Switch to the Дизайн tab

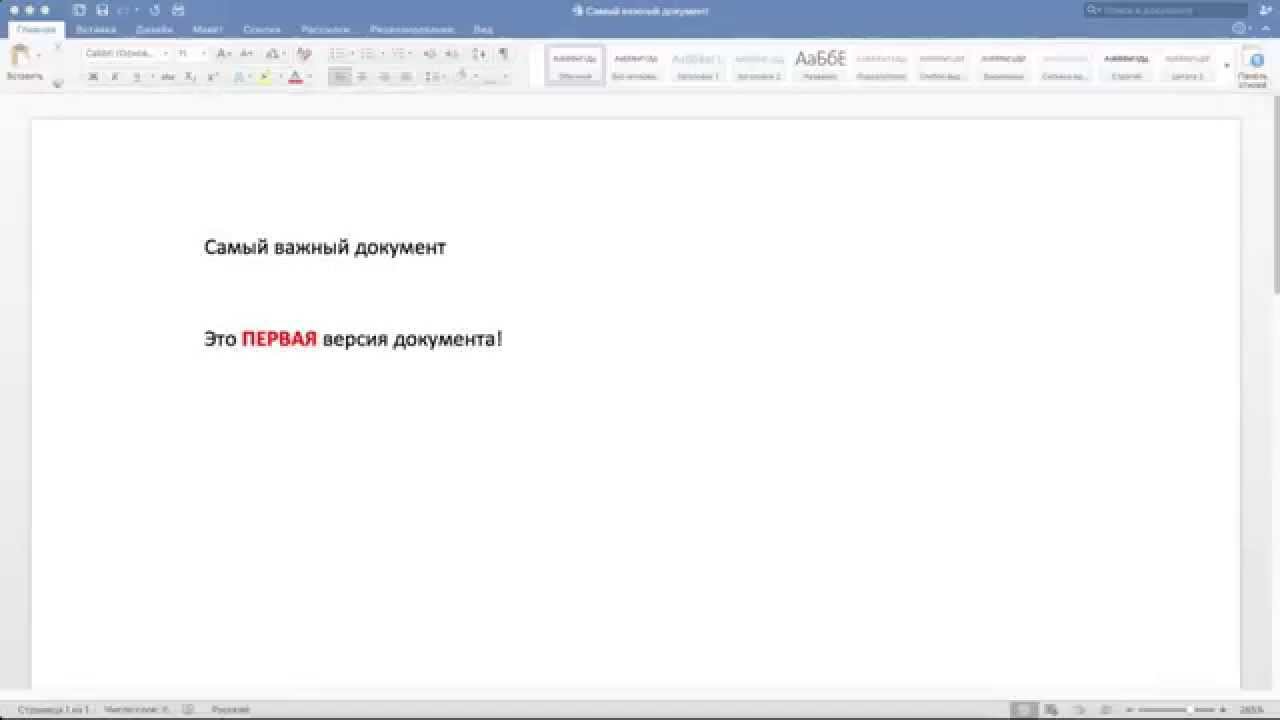pos(155,30)
